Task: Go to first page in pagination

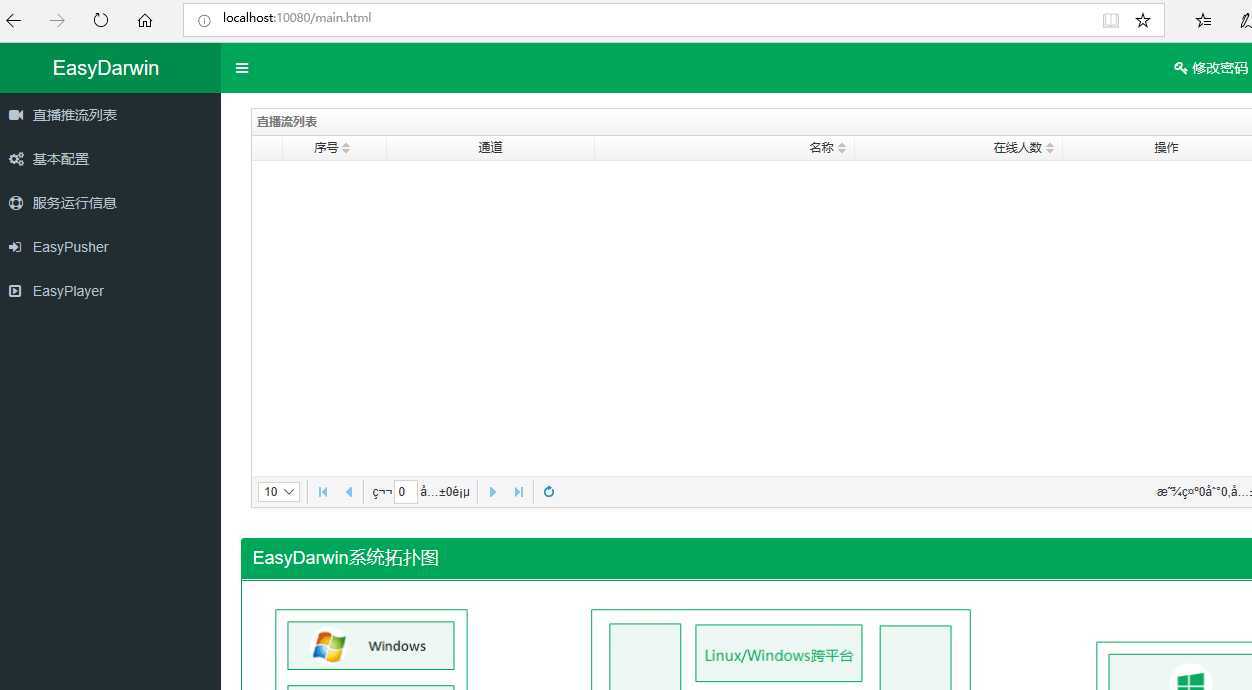Action: pos(323,492)
